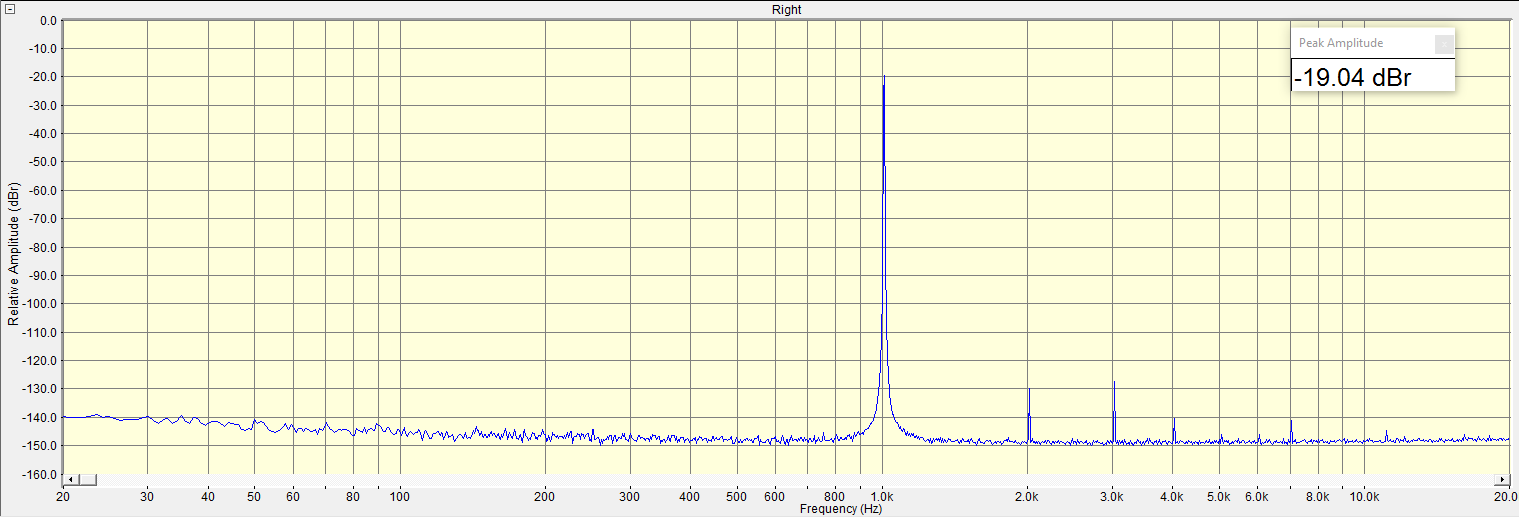Click the -160.0 amplitude axis tick label
The image size is (1519, 518).
(42, 474)
